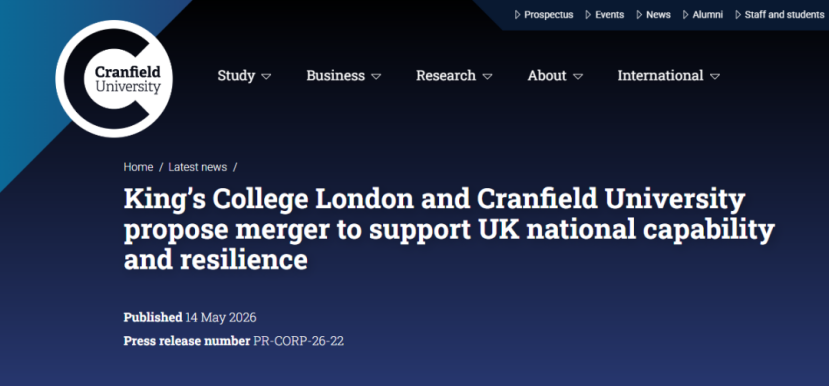Viewport: 830px width, 387px height.
Task: Click the triangle icon before Events
Action: click(588, 15)
